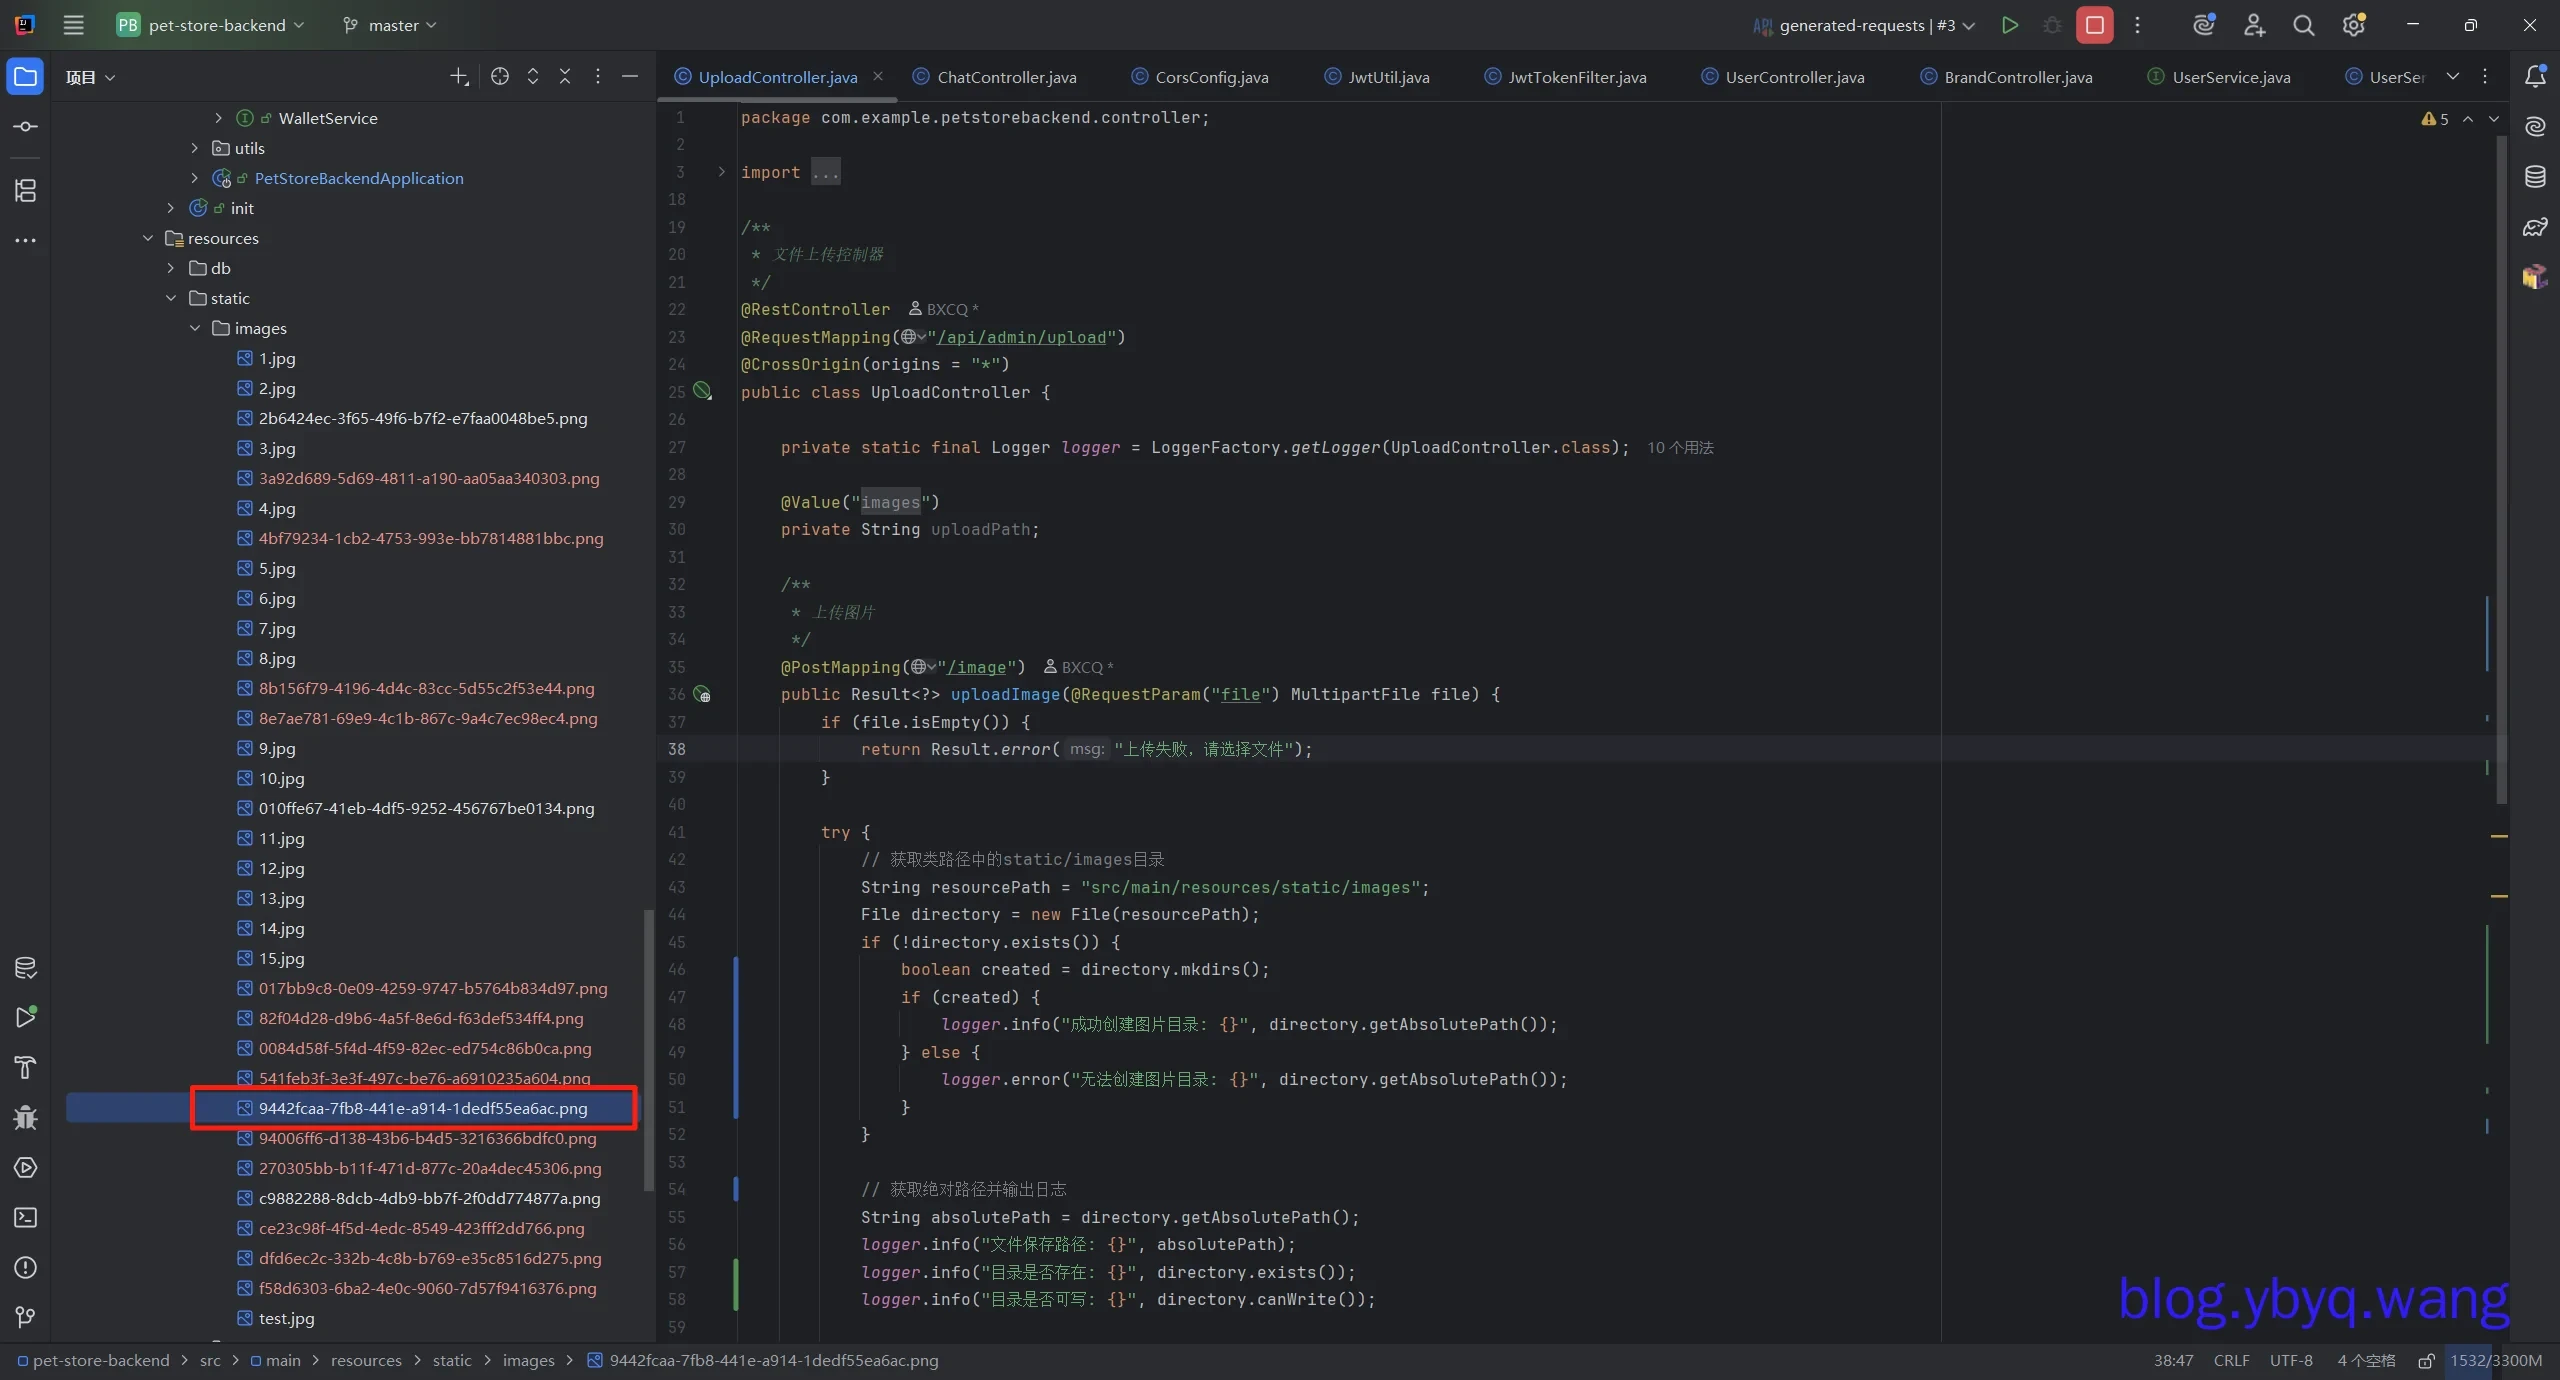Expand the WalletService node
Image resolution: width=2560 pixels, height=1380 pixels.
click(218, 118)
